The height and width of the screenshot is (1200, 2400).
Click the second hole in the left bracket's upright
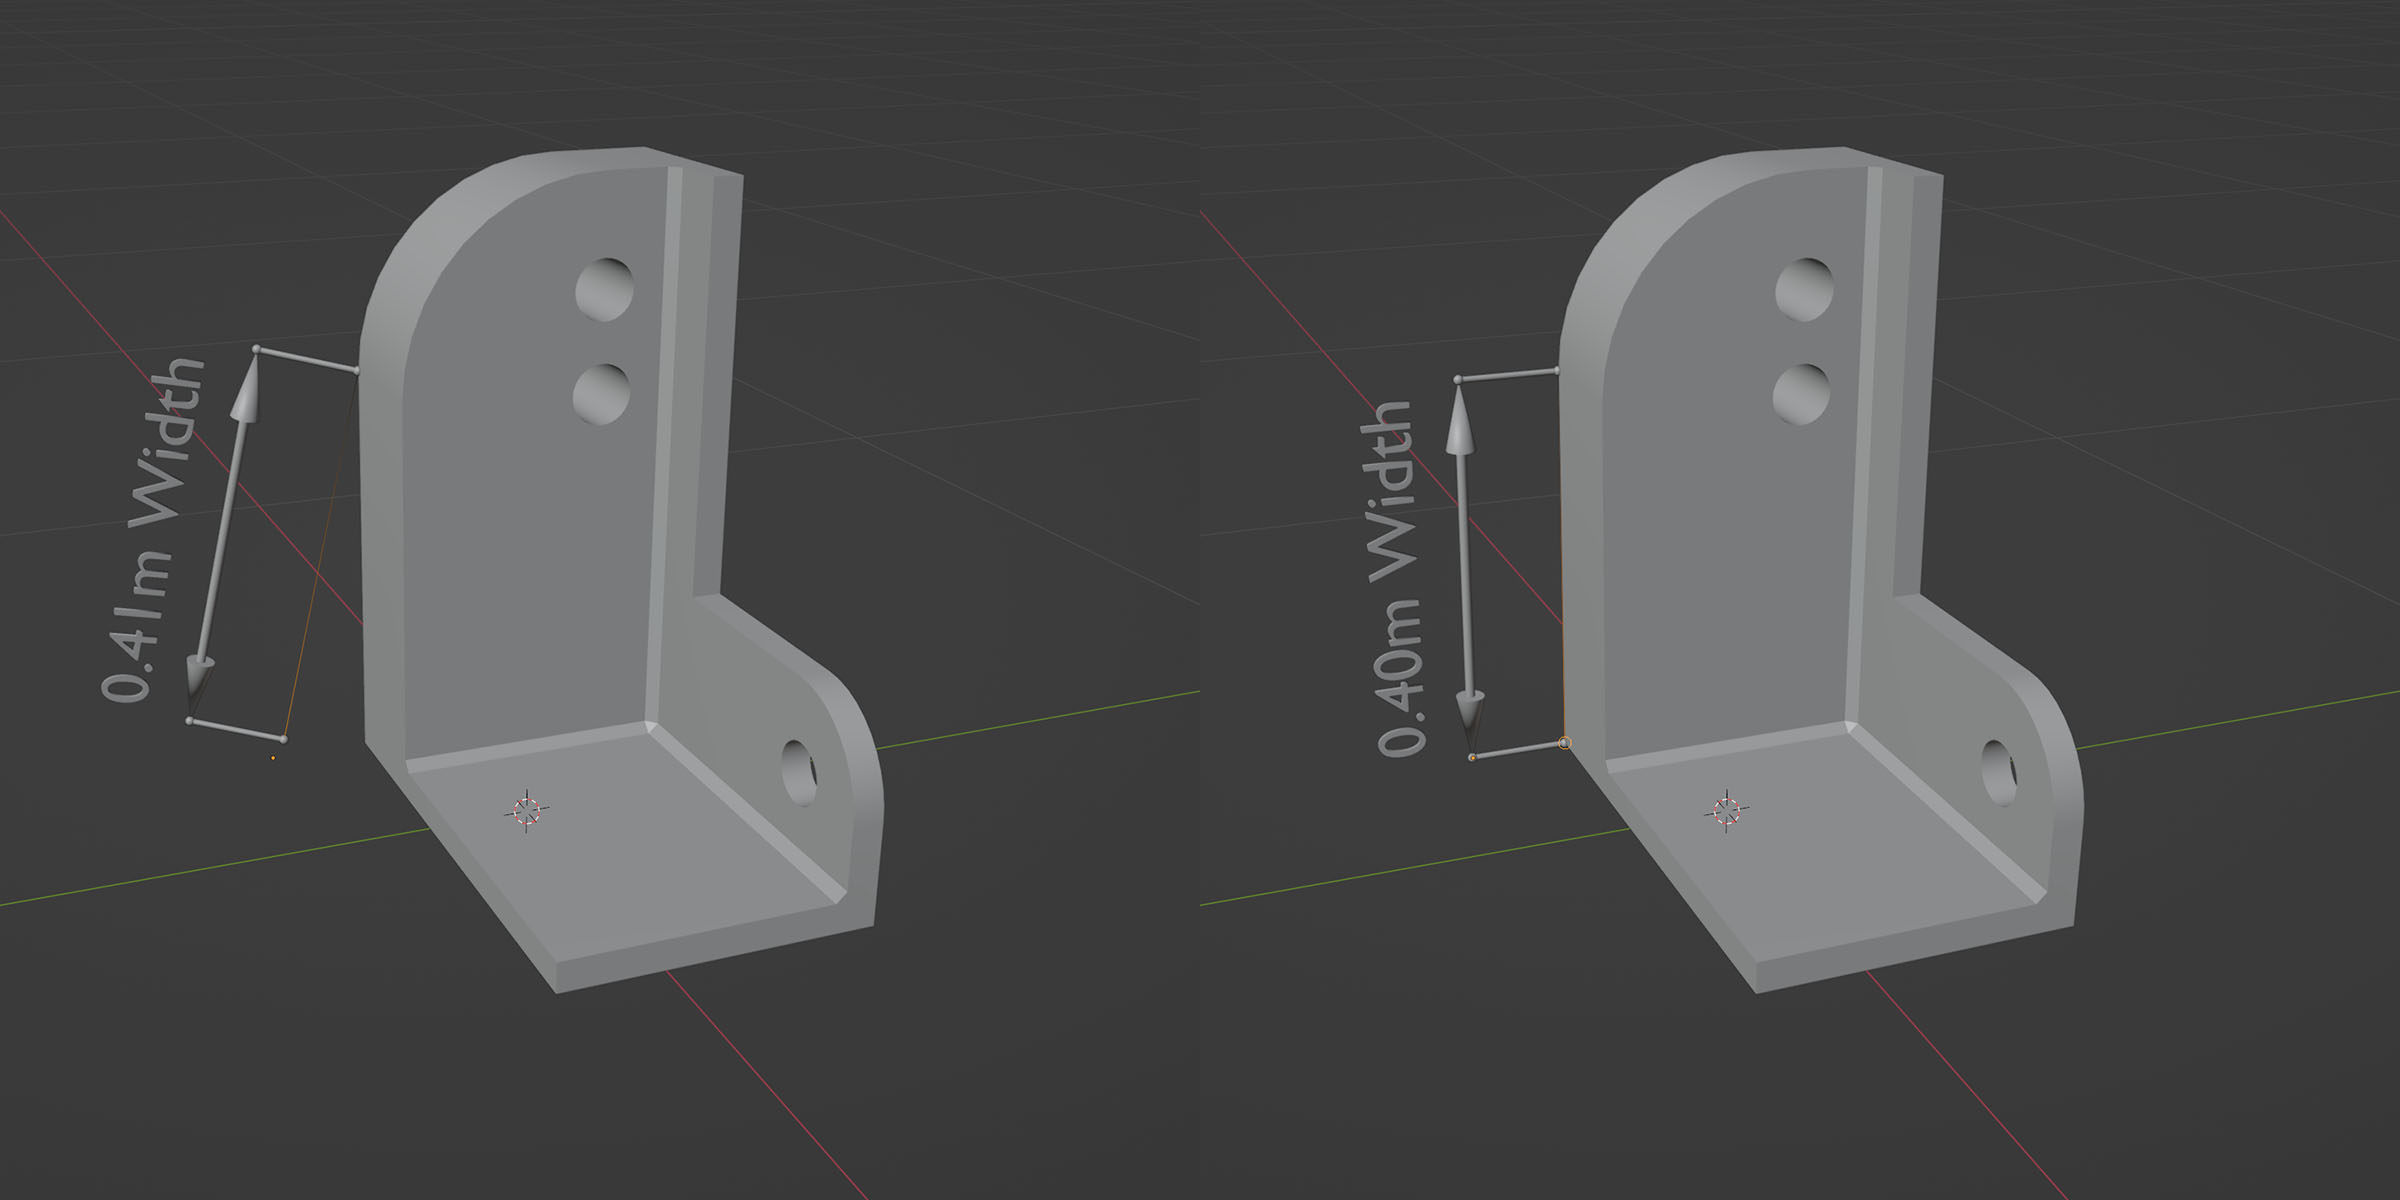pyautogui.click(x=601, y=394)
